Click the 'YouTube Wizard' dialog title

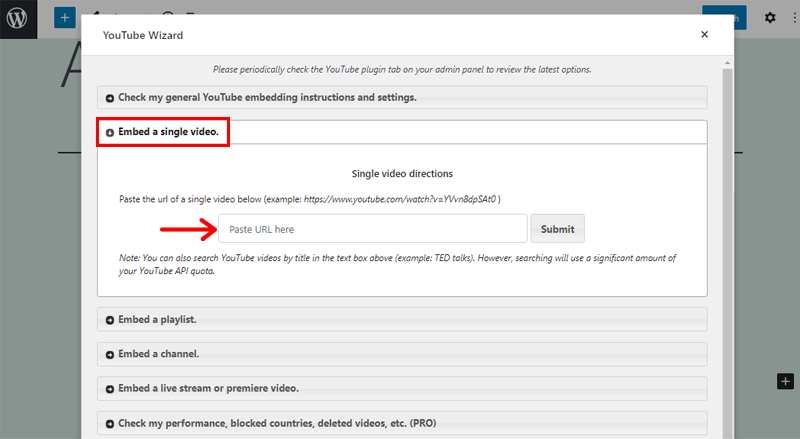[143, 35]
